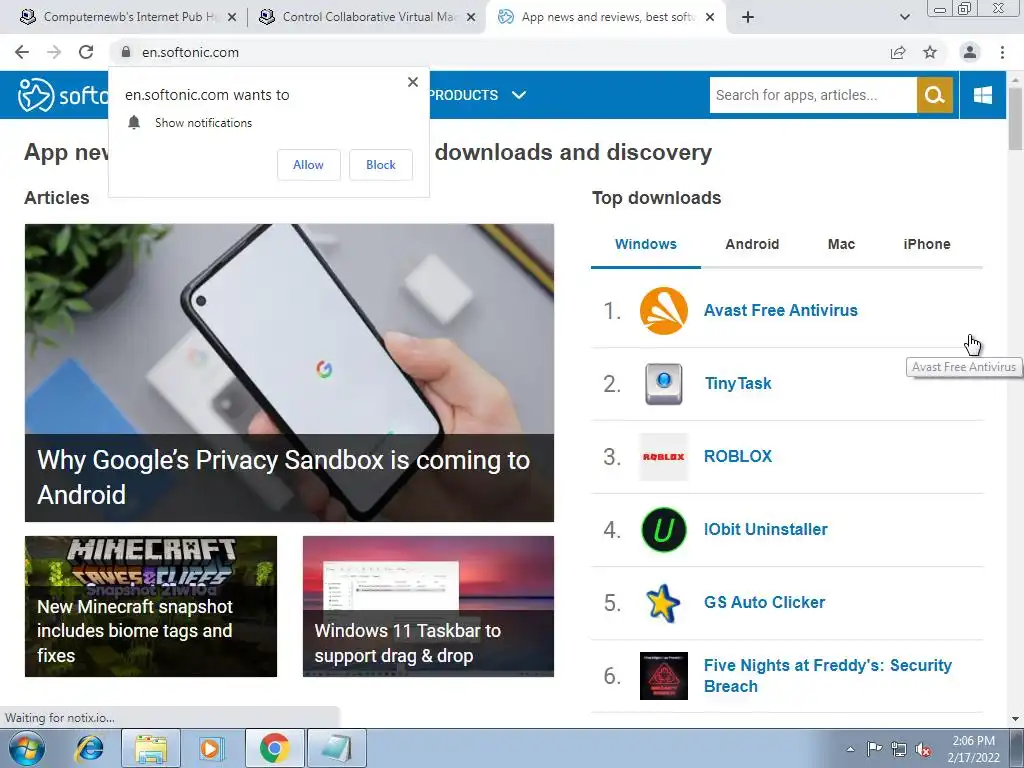Screen dimensions: 1024x768
Task: Type in the Search for apps field
Action: point(813,95)
